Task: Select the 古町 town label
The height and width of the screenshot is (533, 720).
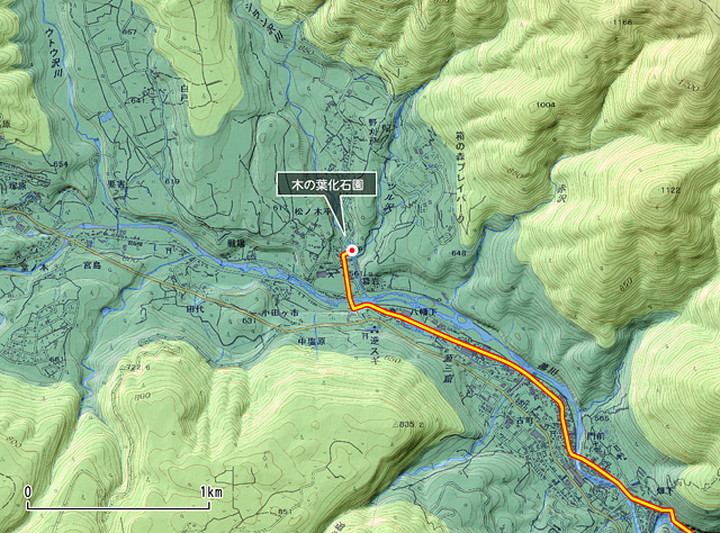Action: (512, 420)
